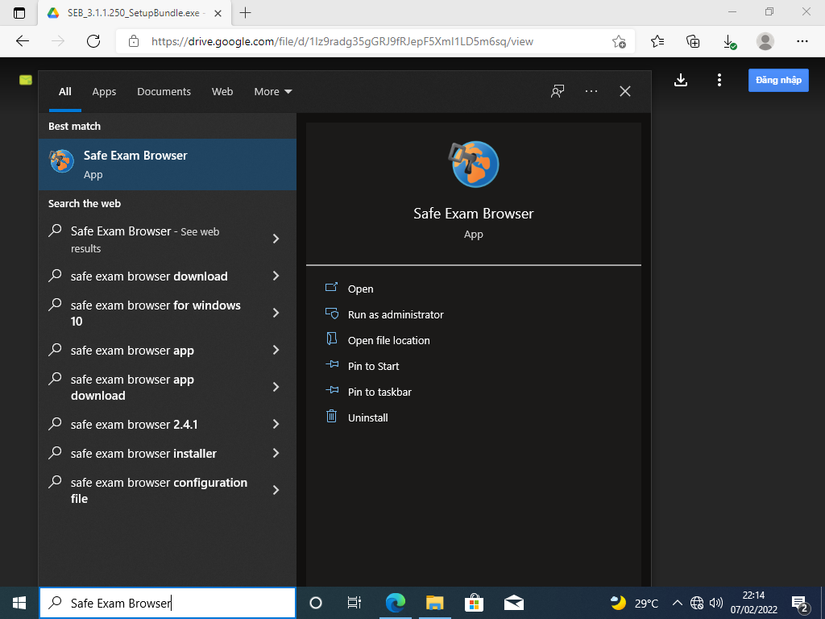Expand arrow for 'safe exam browser app' suggestion
This screenshot has height=619, width=825.
coord(276,350)
